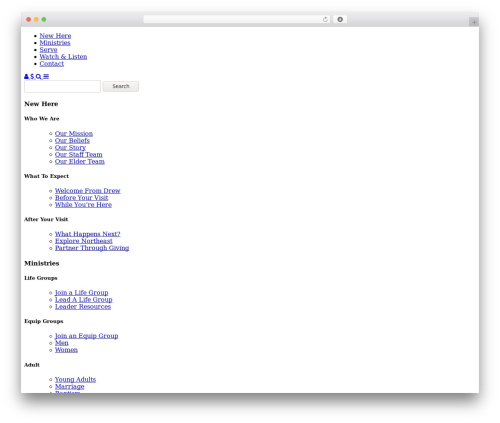Open the Our Mission link

coord(74,134)
